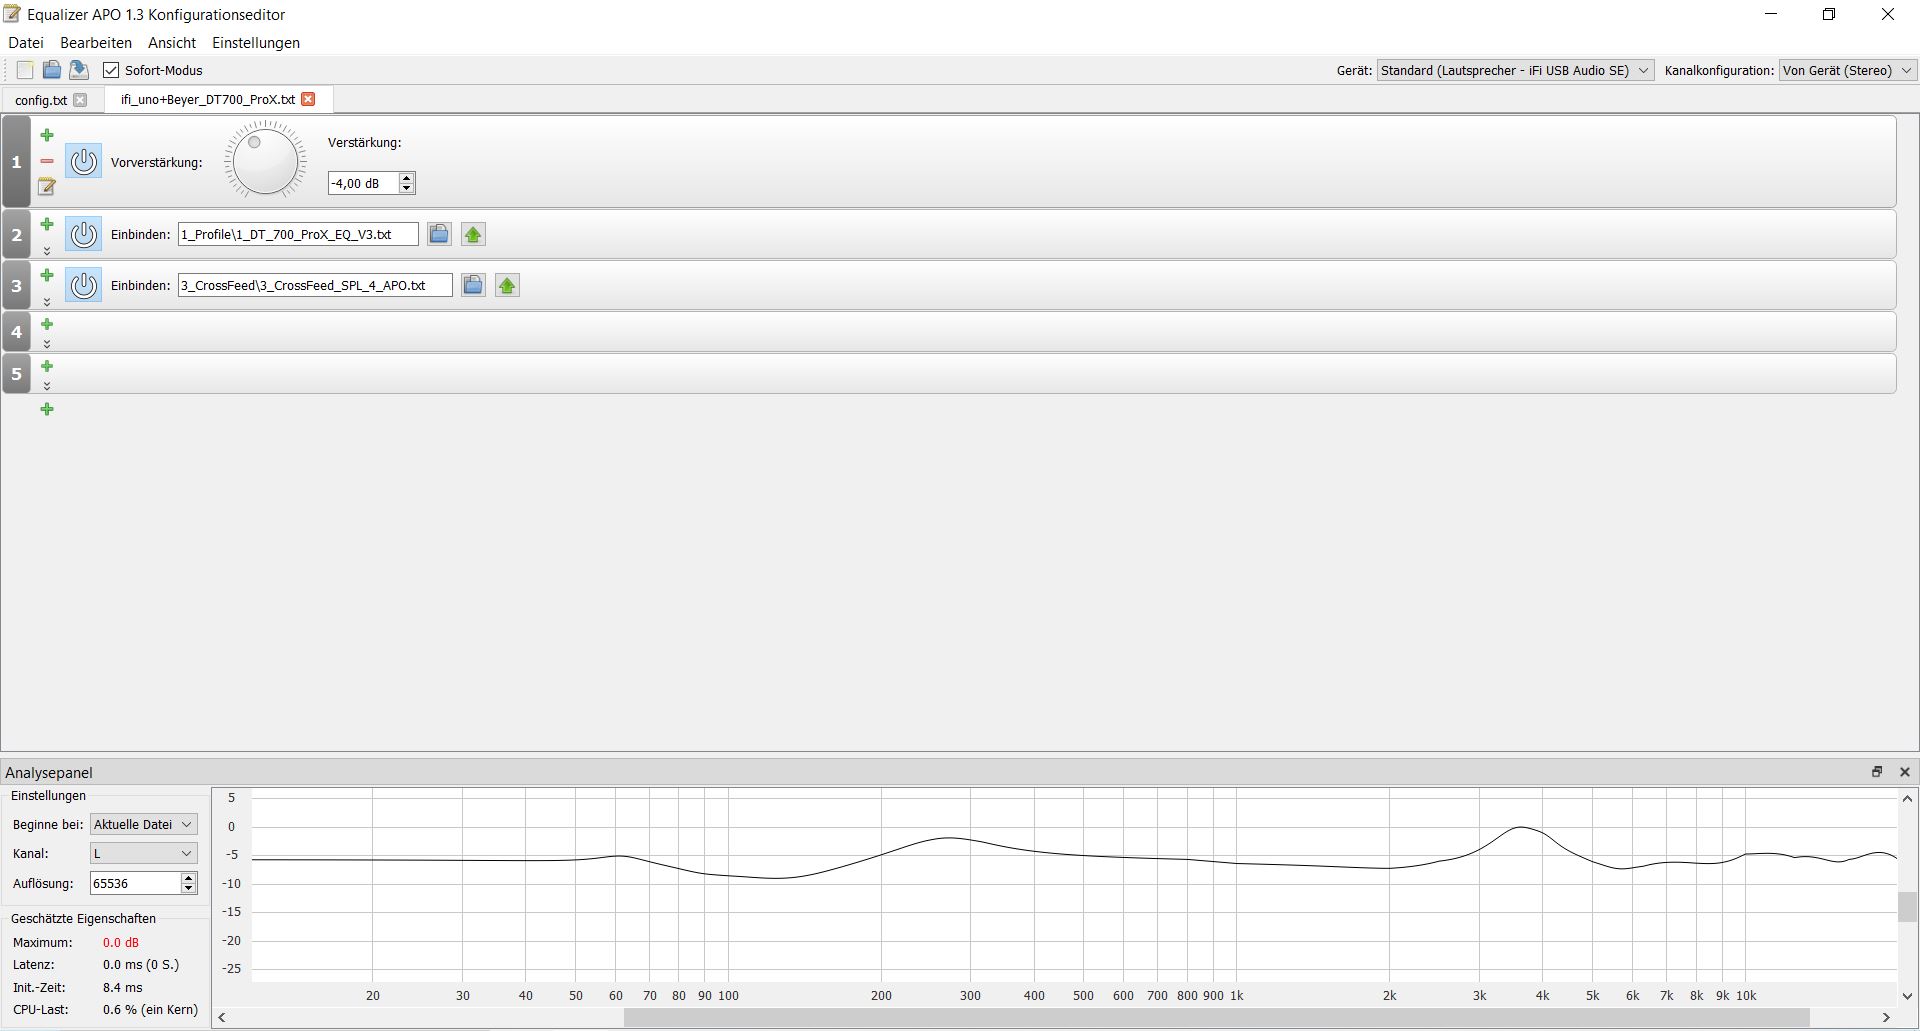This screenshot has width=1920, height=1031.
Task: Click the graph horizontal scrollbar thumb
Action: [1217, 1018]
